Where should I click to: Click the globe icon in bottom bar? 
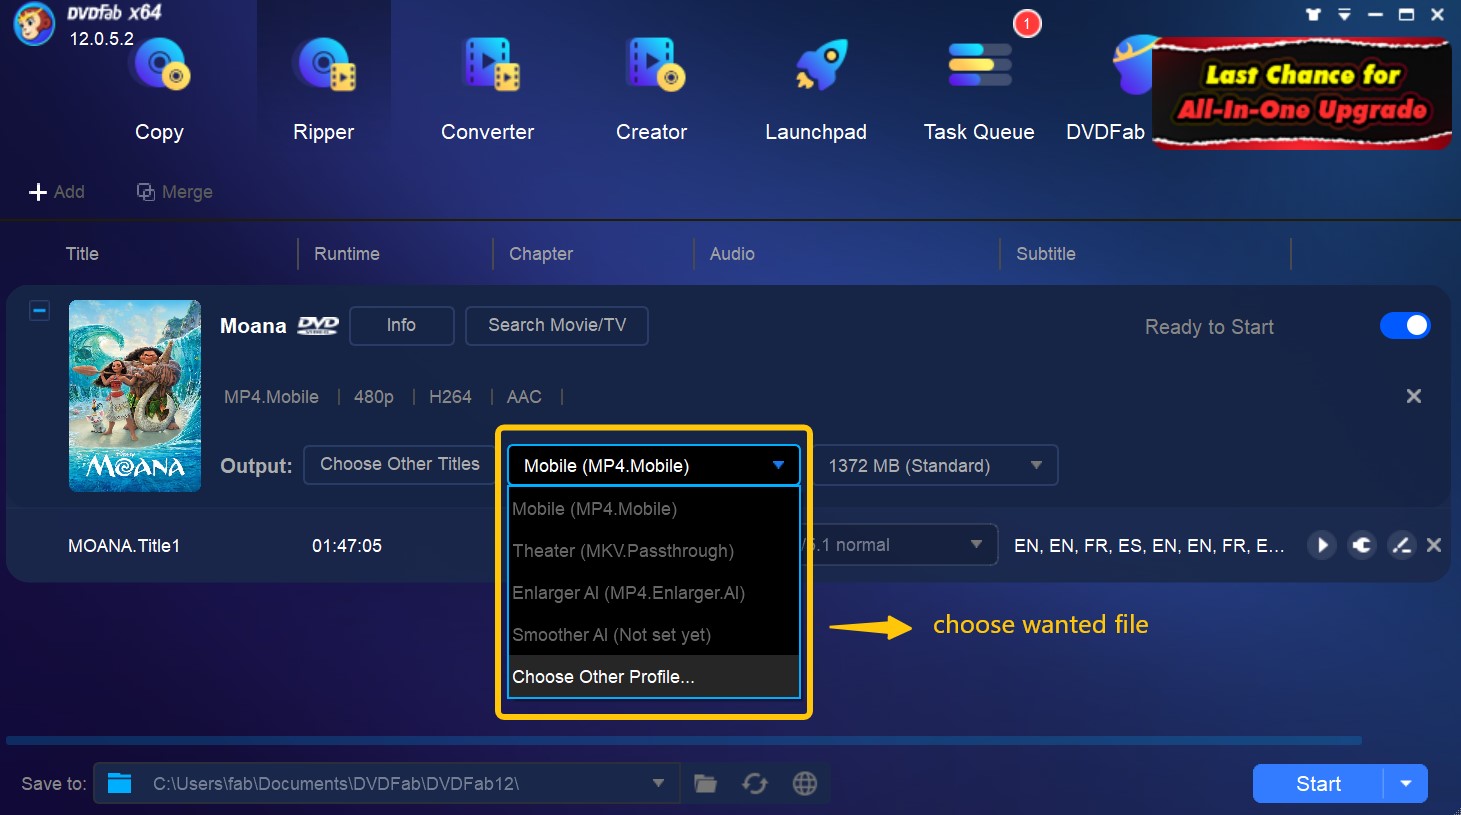(x=805, y=784)
